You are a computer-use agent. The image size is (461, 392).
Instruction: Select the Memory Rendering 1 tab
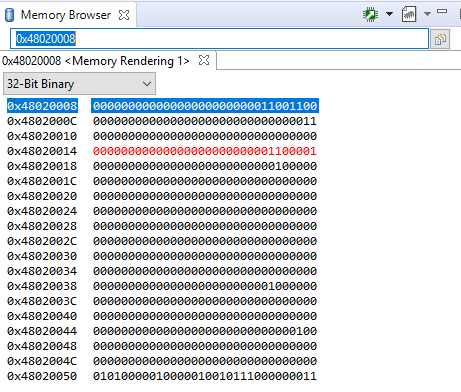[95, 61]
